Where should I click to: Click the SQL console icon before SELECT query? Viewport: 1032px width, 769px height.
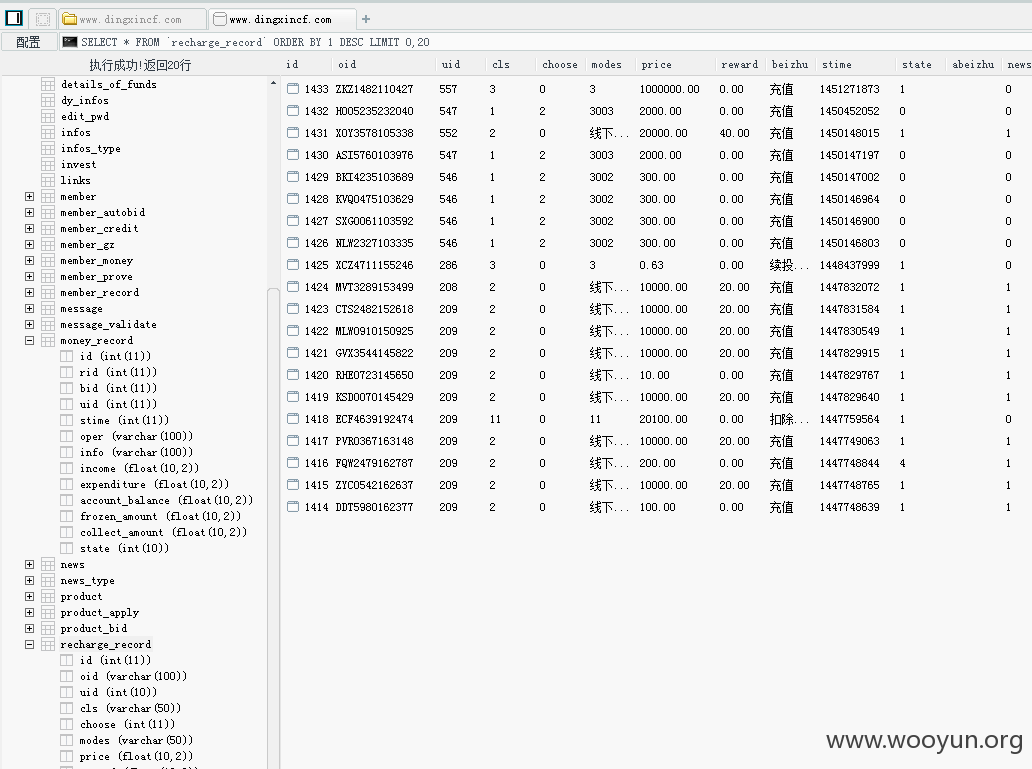(x=69, y=42)
